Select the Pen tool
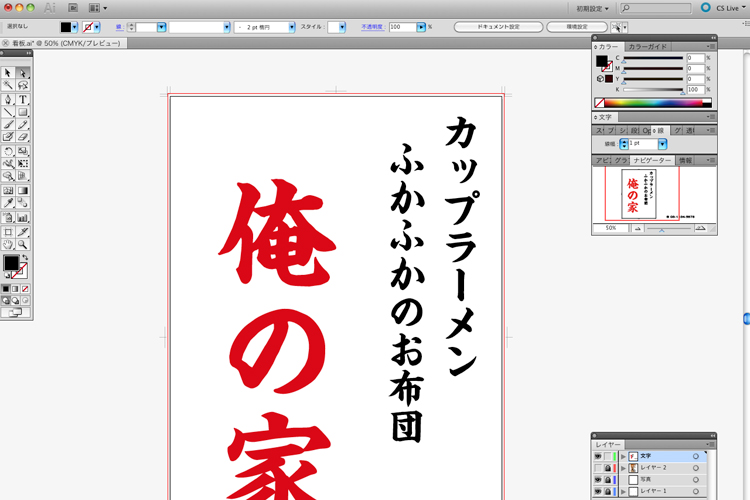This screenshot has height=500, width=750. pos(8,99)
